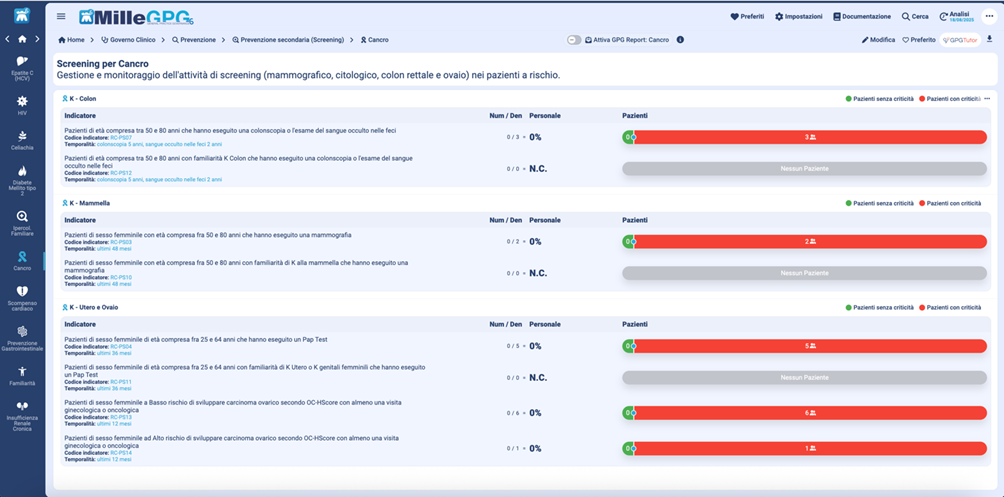1004x497 pixels.
Task: Open the hamburger menu beside the MilleGPG logo
Action: pos(61,16)
